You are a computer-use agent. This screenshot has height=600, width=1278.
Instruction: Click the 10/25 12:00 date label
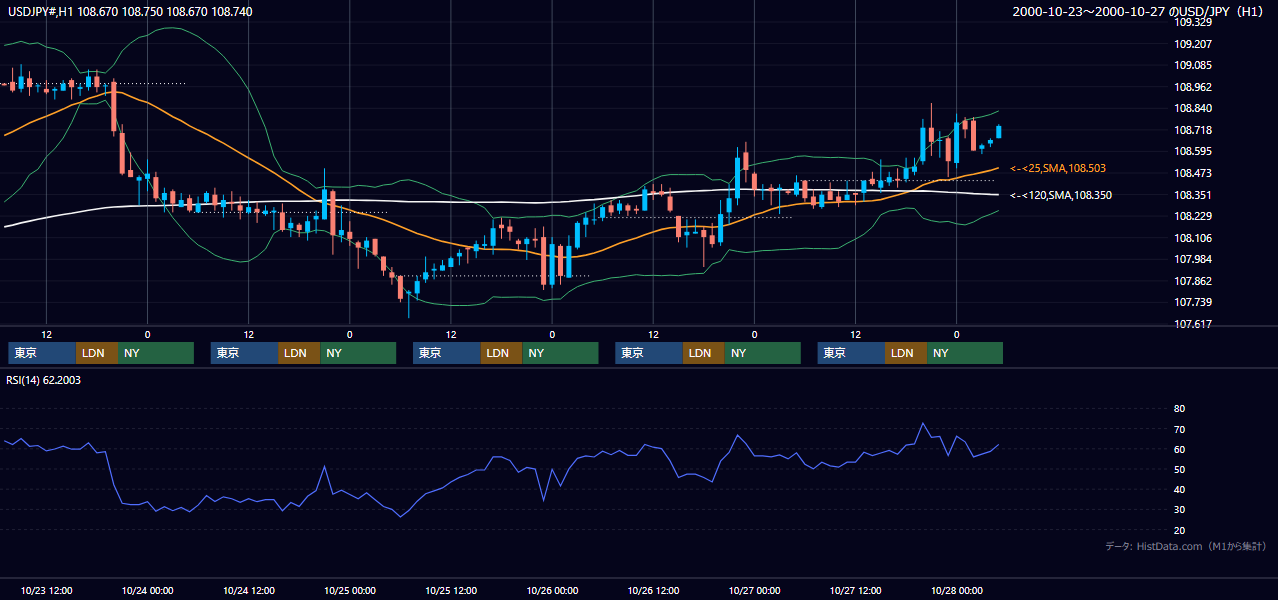click(450, 590)
